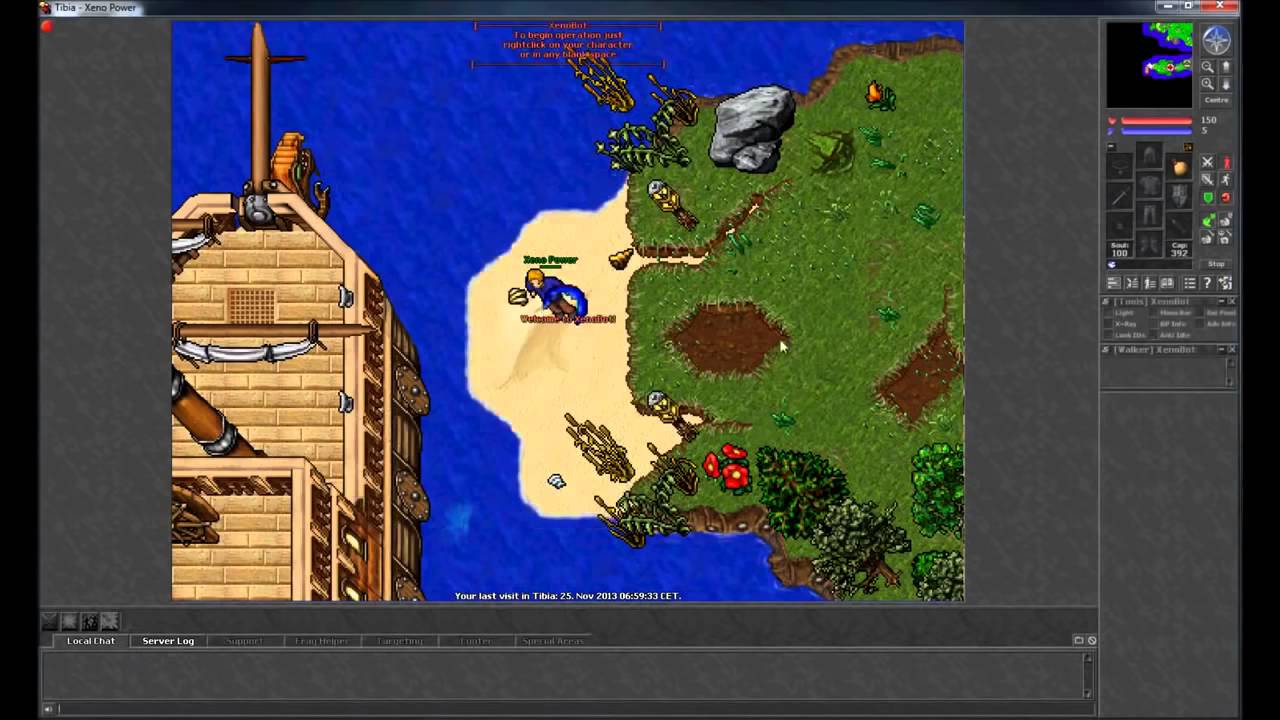Move minimap one floor down

click(x=1226, y=83)
